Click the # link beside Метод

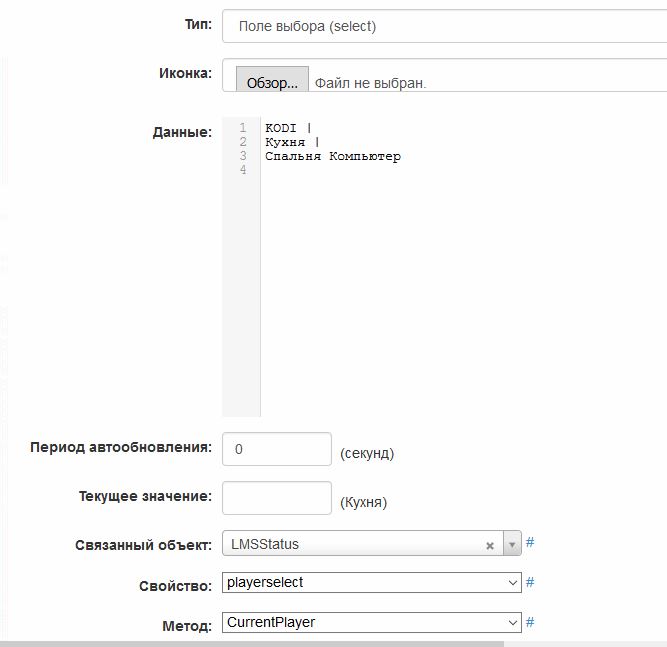point(530,622)
